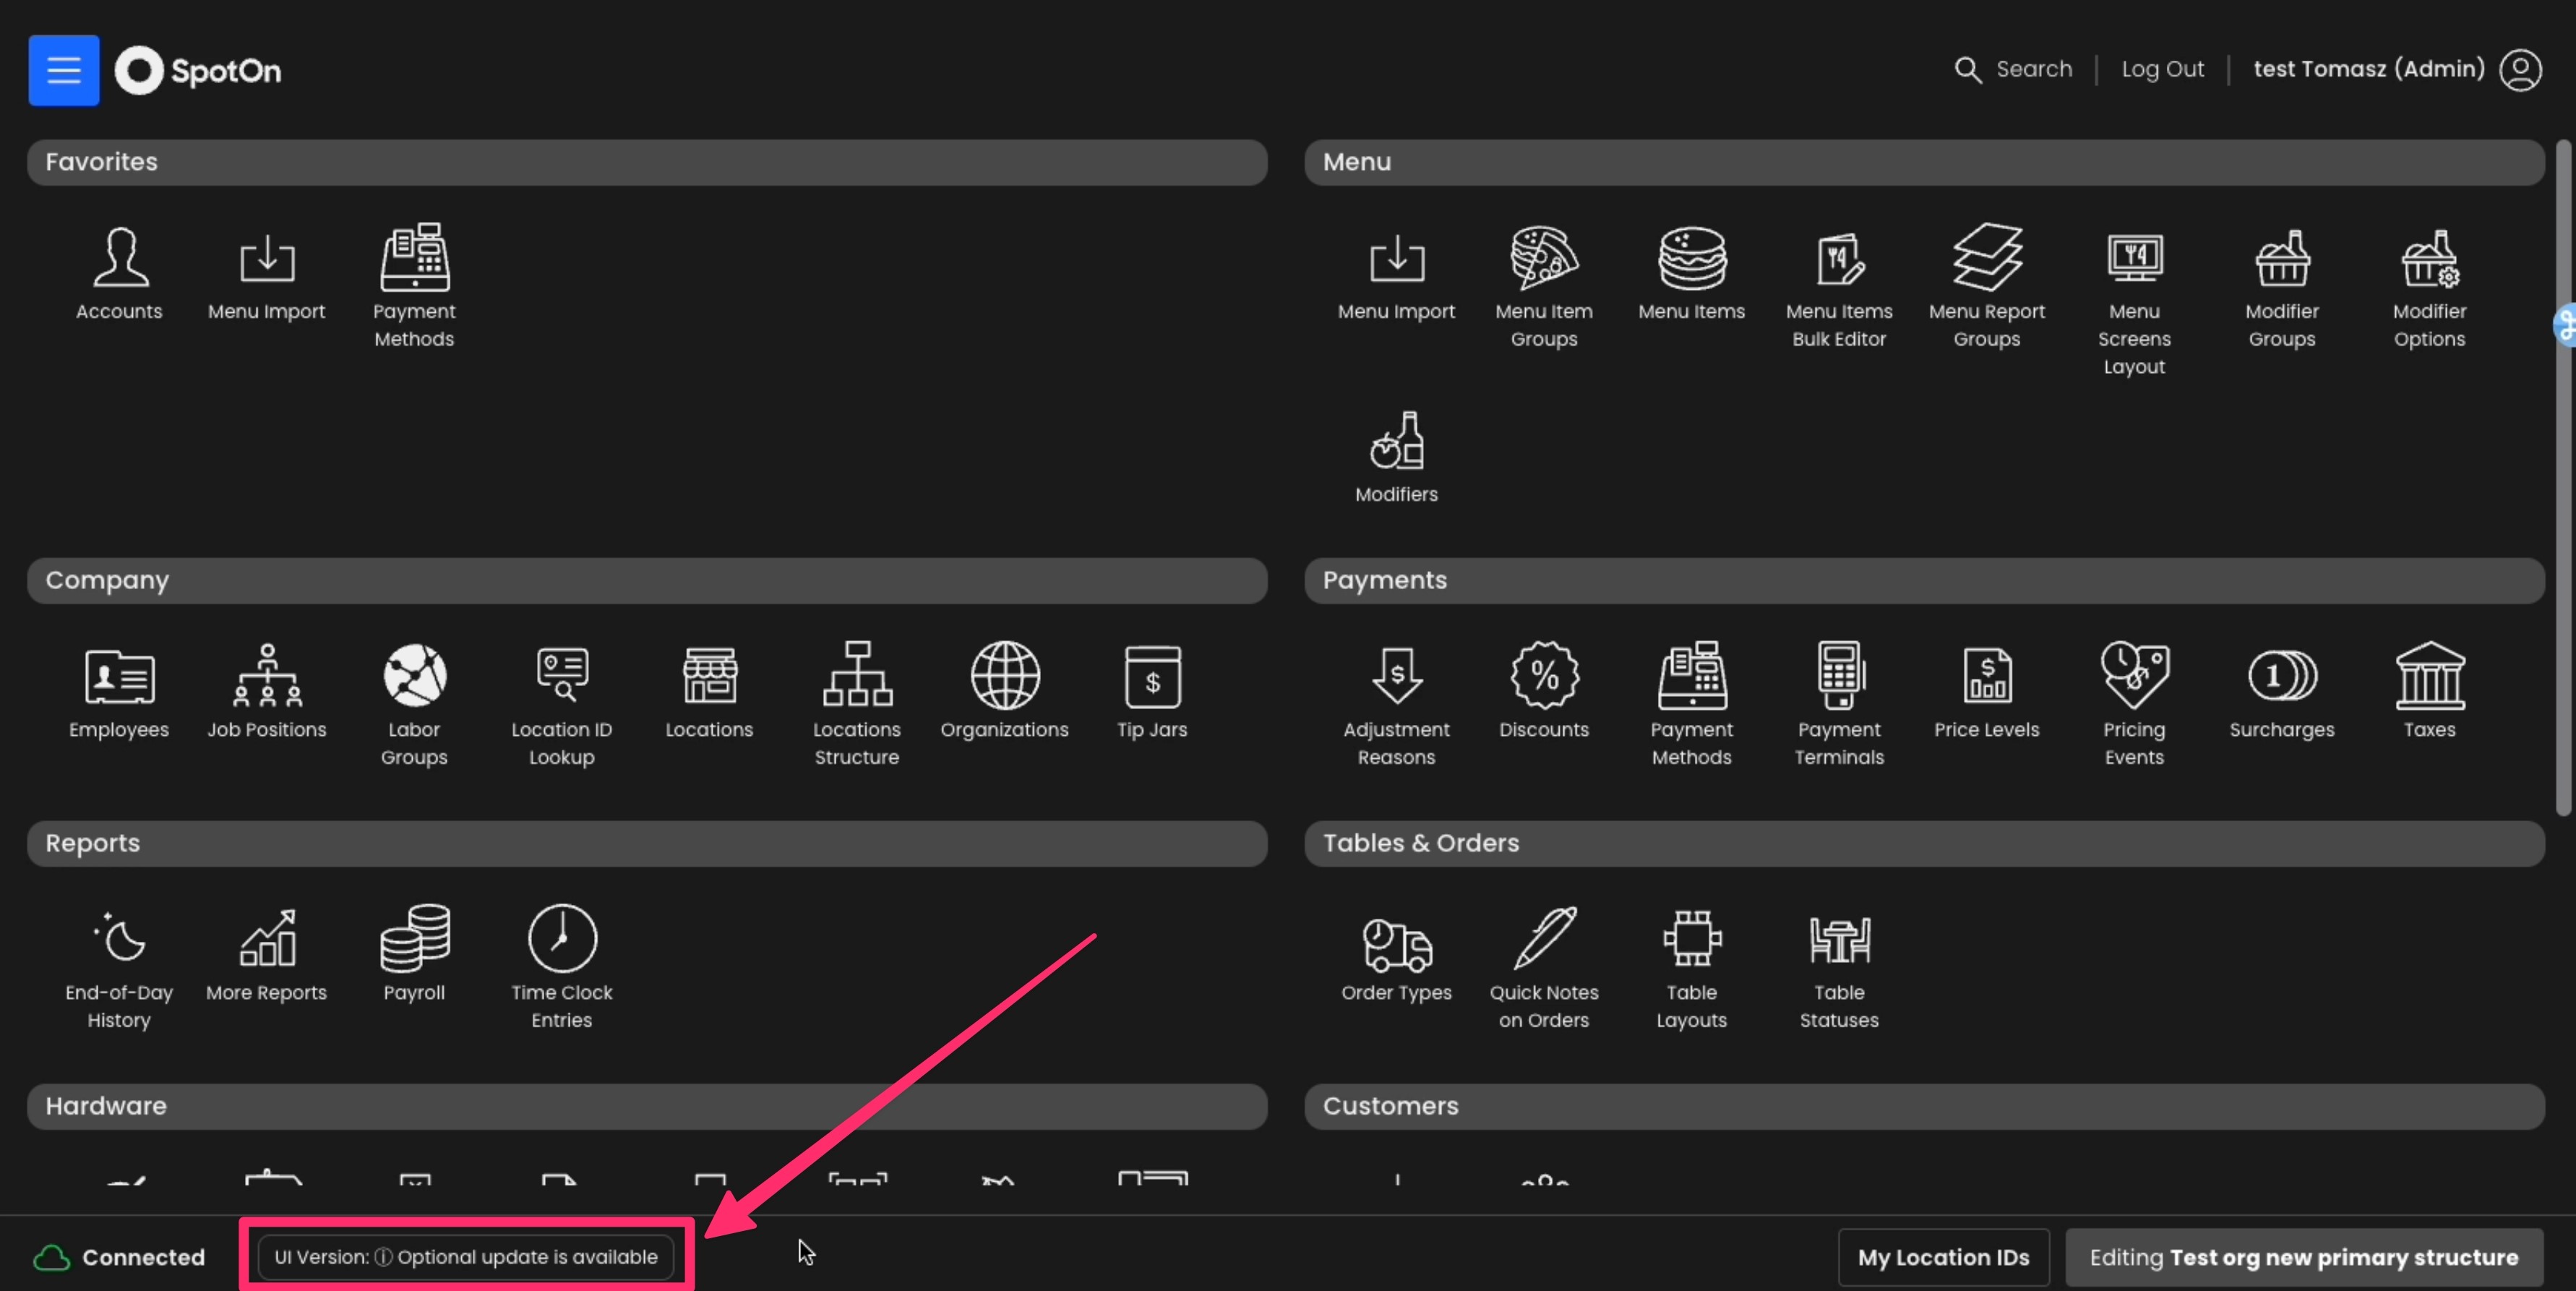Click the SpotOn logo

tap(198, 70)
